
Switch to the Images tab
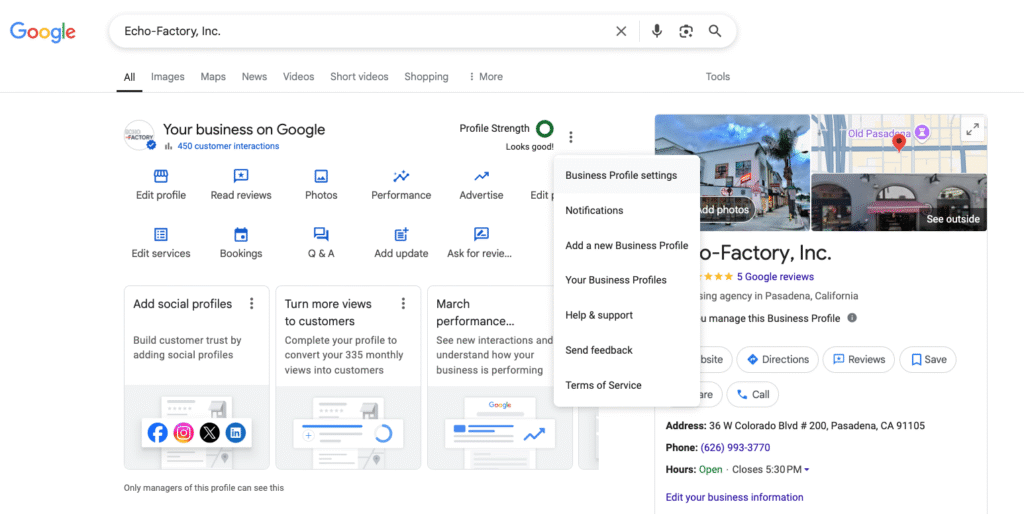pyautogui.click(x=168, y=76)
